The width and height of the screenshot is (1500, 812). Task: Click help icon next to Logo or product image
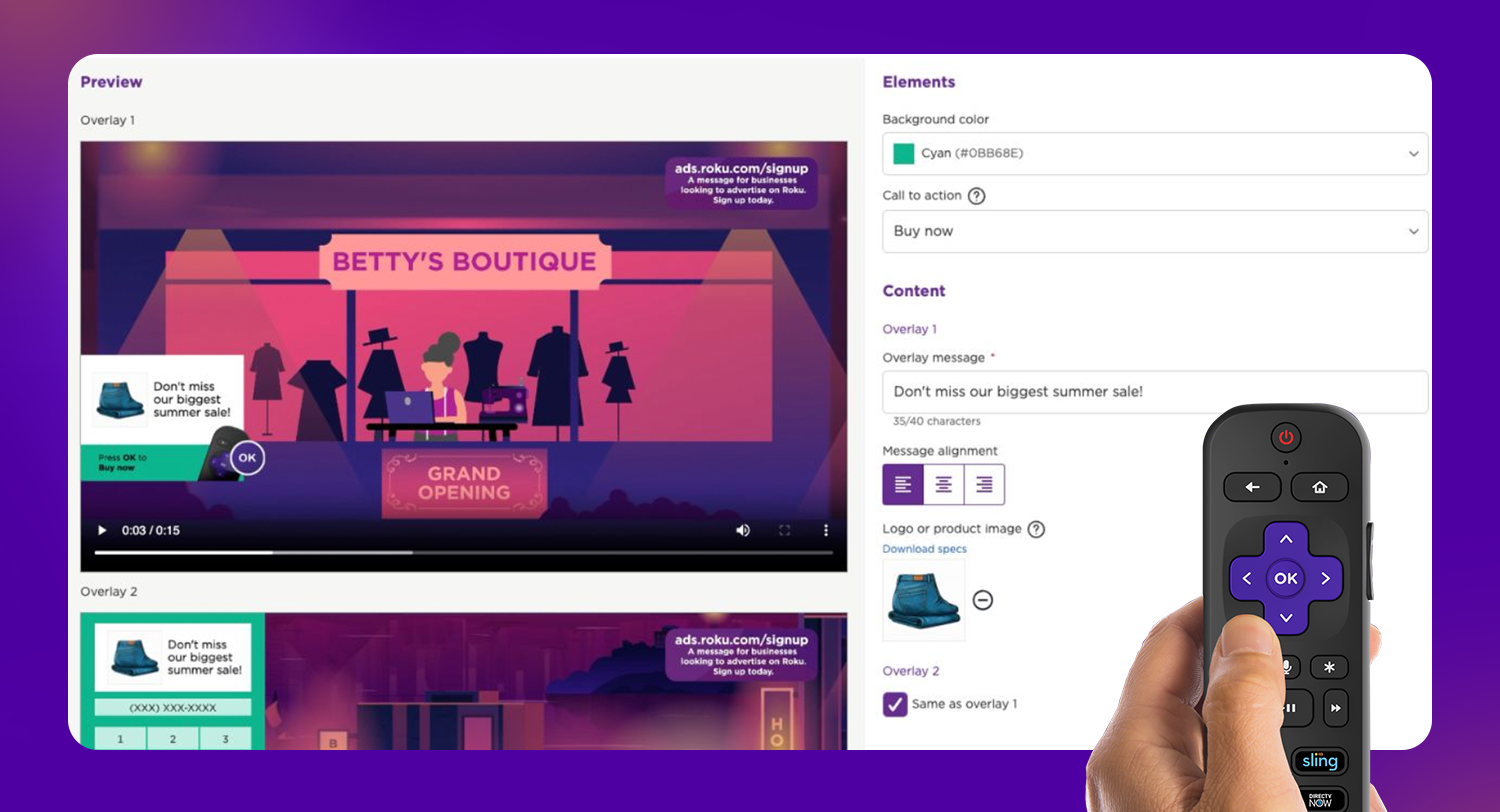[1036, 529]
